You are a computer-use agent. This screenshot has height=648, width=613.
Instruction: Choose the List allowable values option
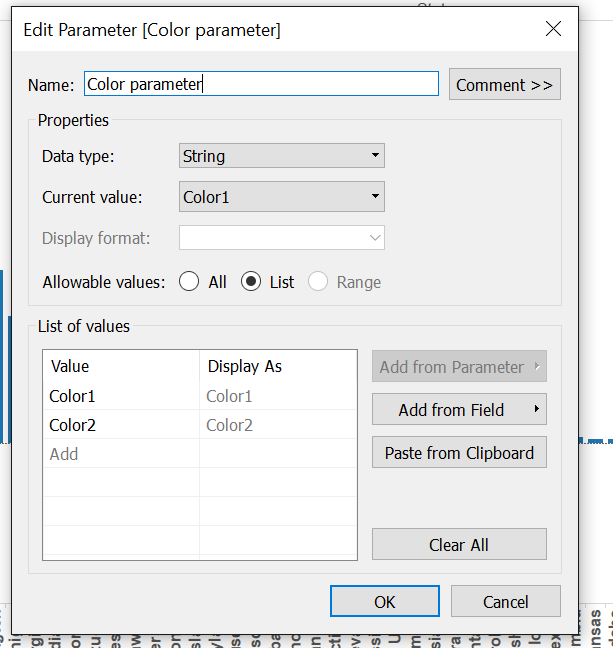(x=252, y=282)
